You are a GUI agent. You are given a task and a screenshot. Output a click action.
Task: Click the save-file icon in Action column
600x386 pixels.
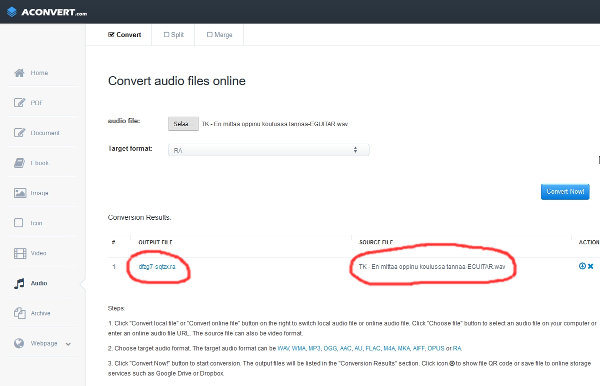[x=582, y=266]
